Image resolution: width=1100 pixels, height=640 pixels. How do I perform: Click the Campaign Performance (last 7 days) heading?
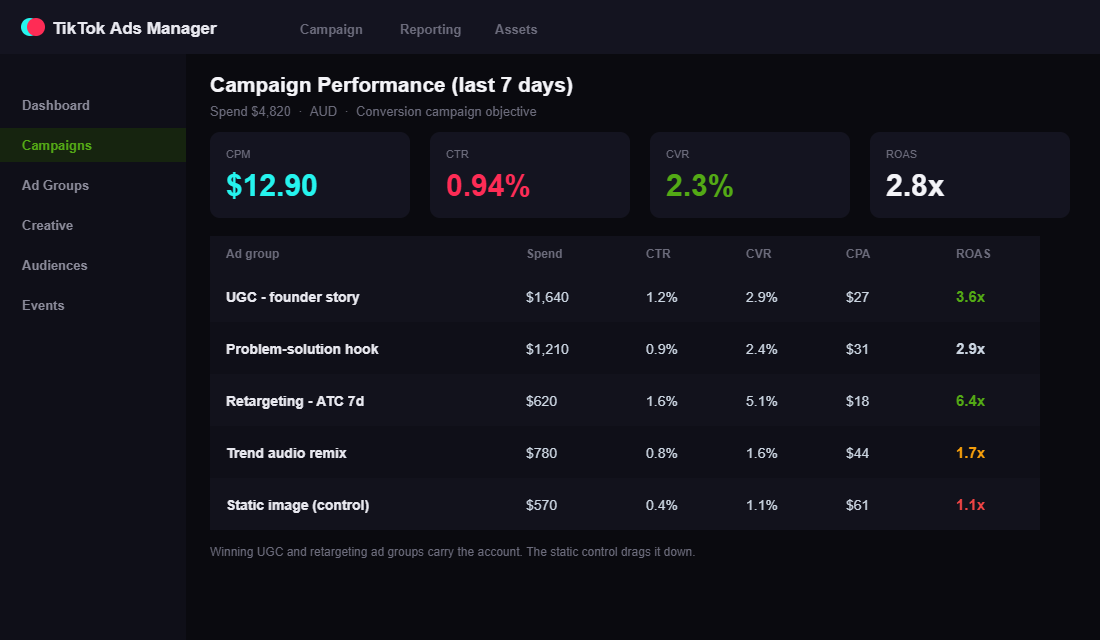pyautogui.click(x=391, y=85)
